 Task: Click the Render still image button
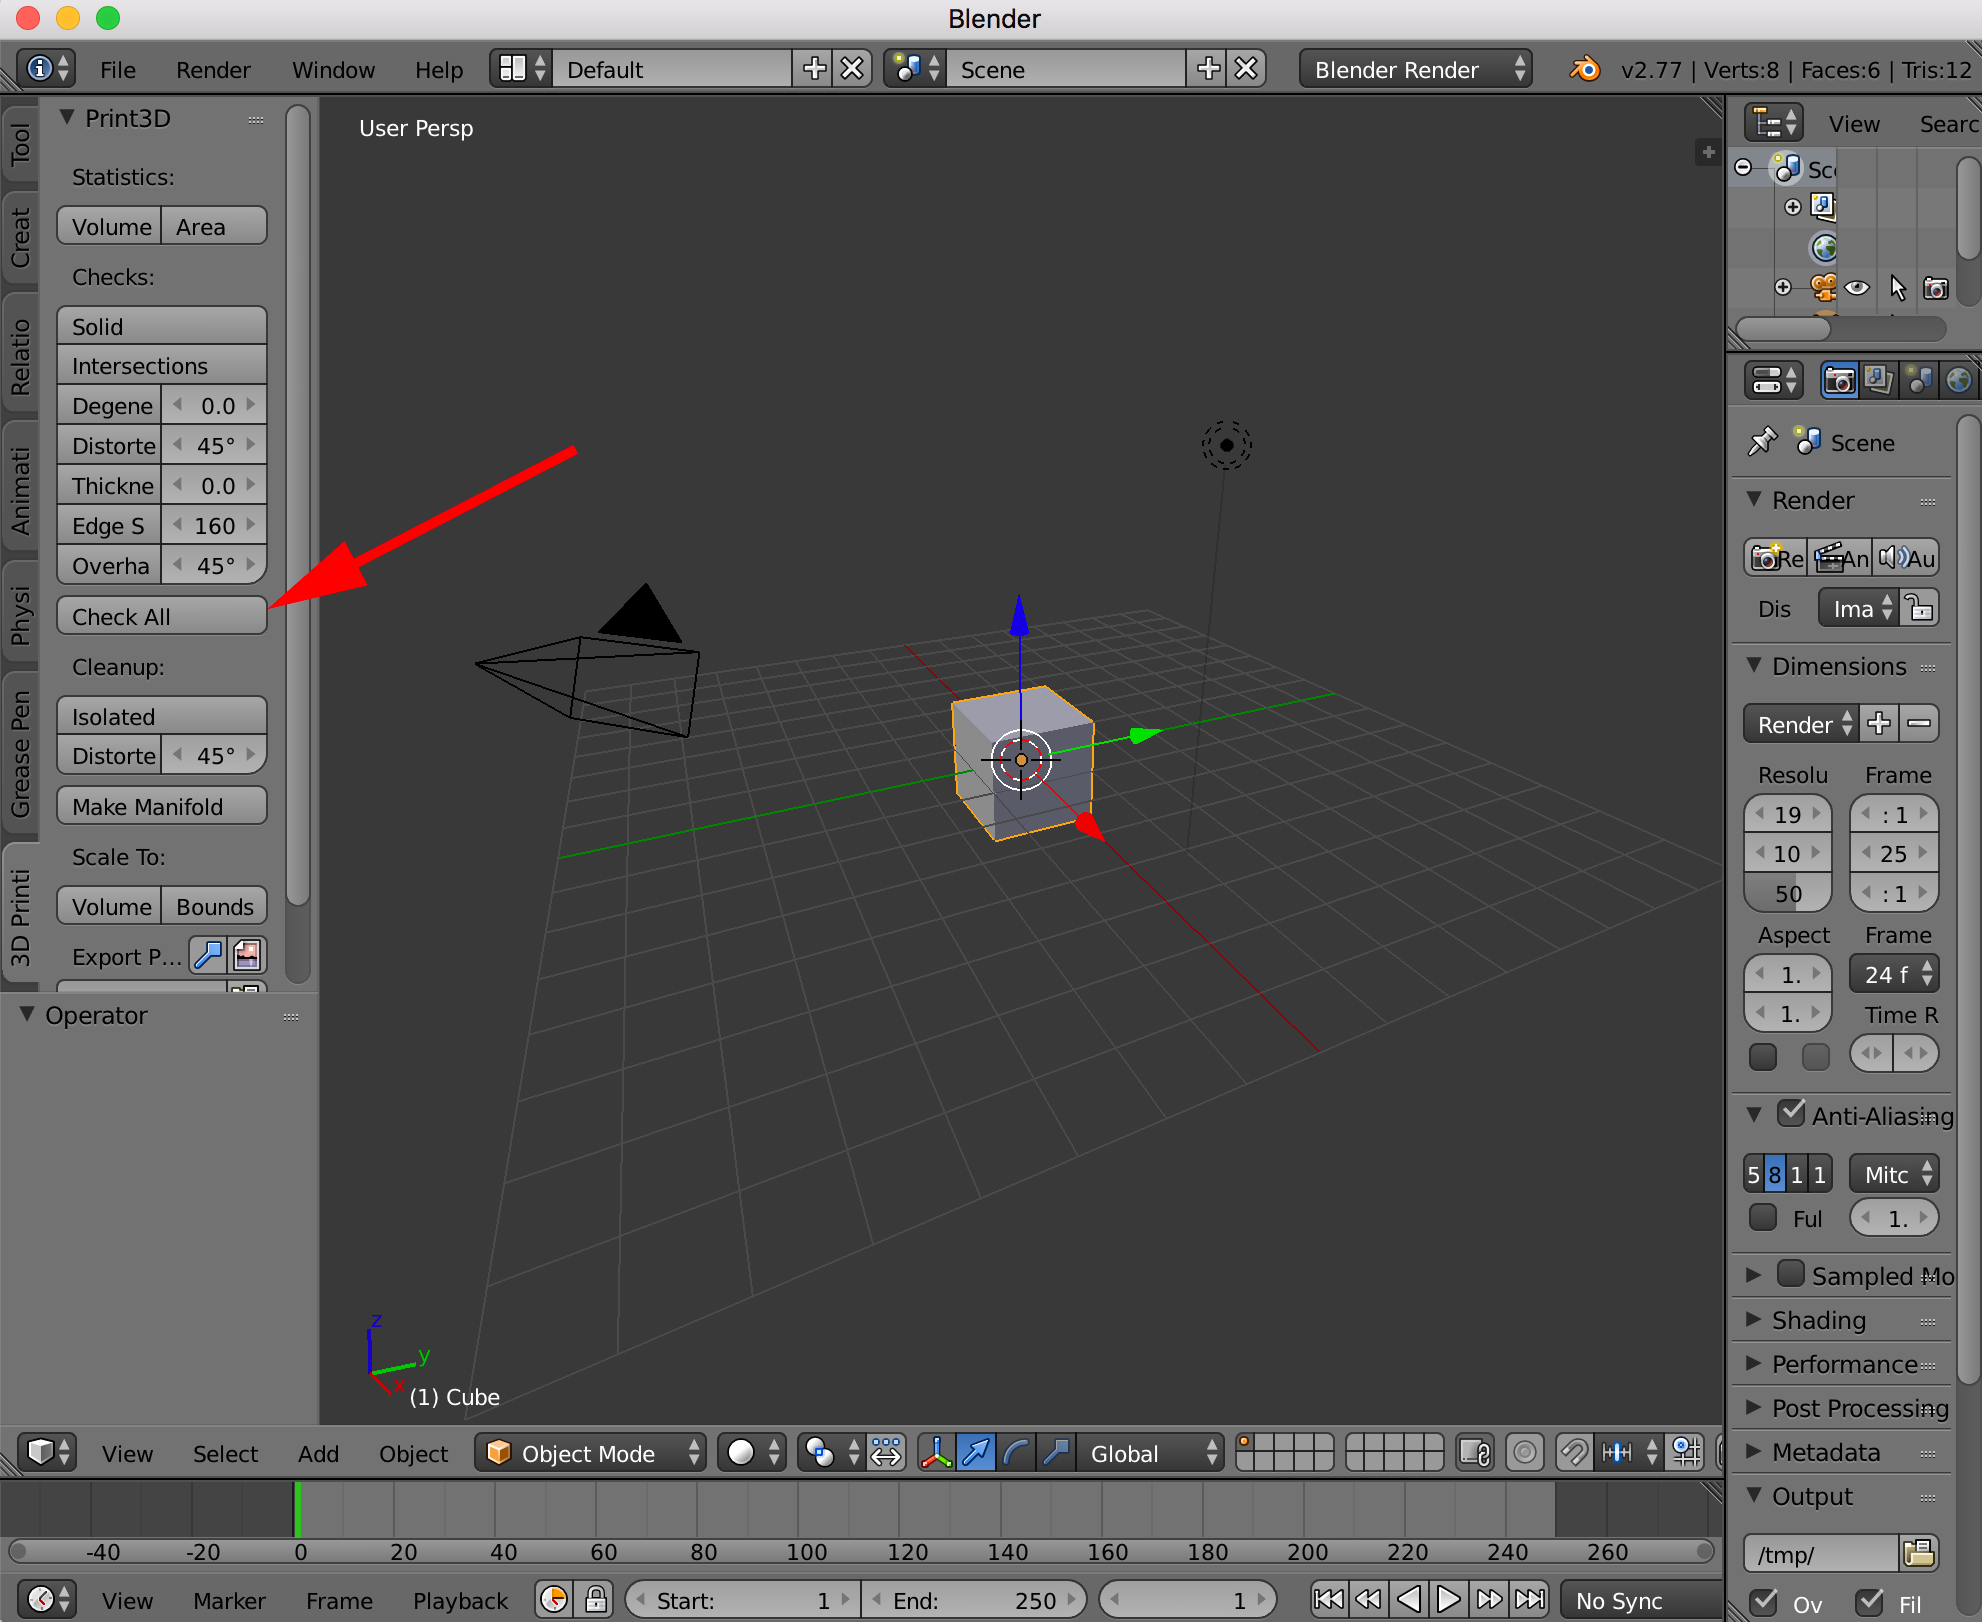pos(1776,558)
